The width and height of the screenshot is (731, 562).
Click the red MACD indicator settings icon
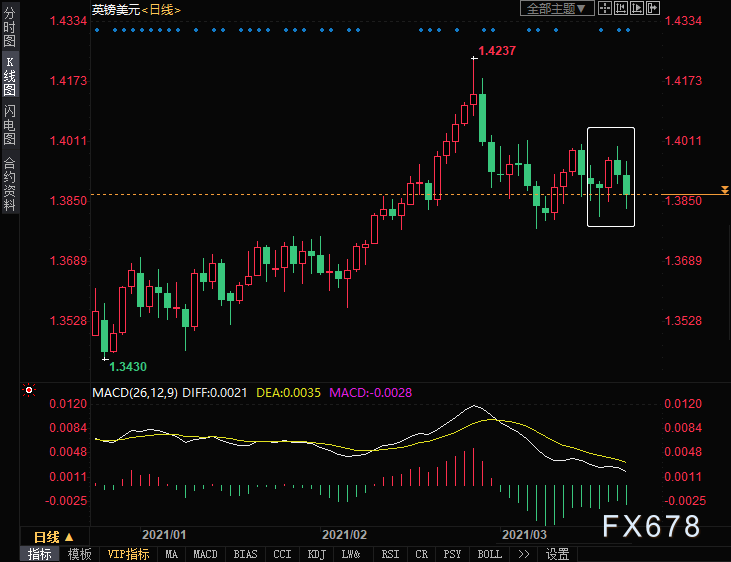tap(29, 390)
